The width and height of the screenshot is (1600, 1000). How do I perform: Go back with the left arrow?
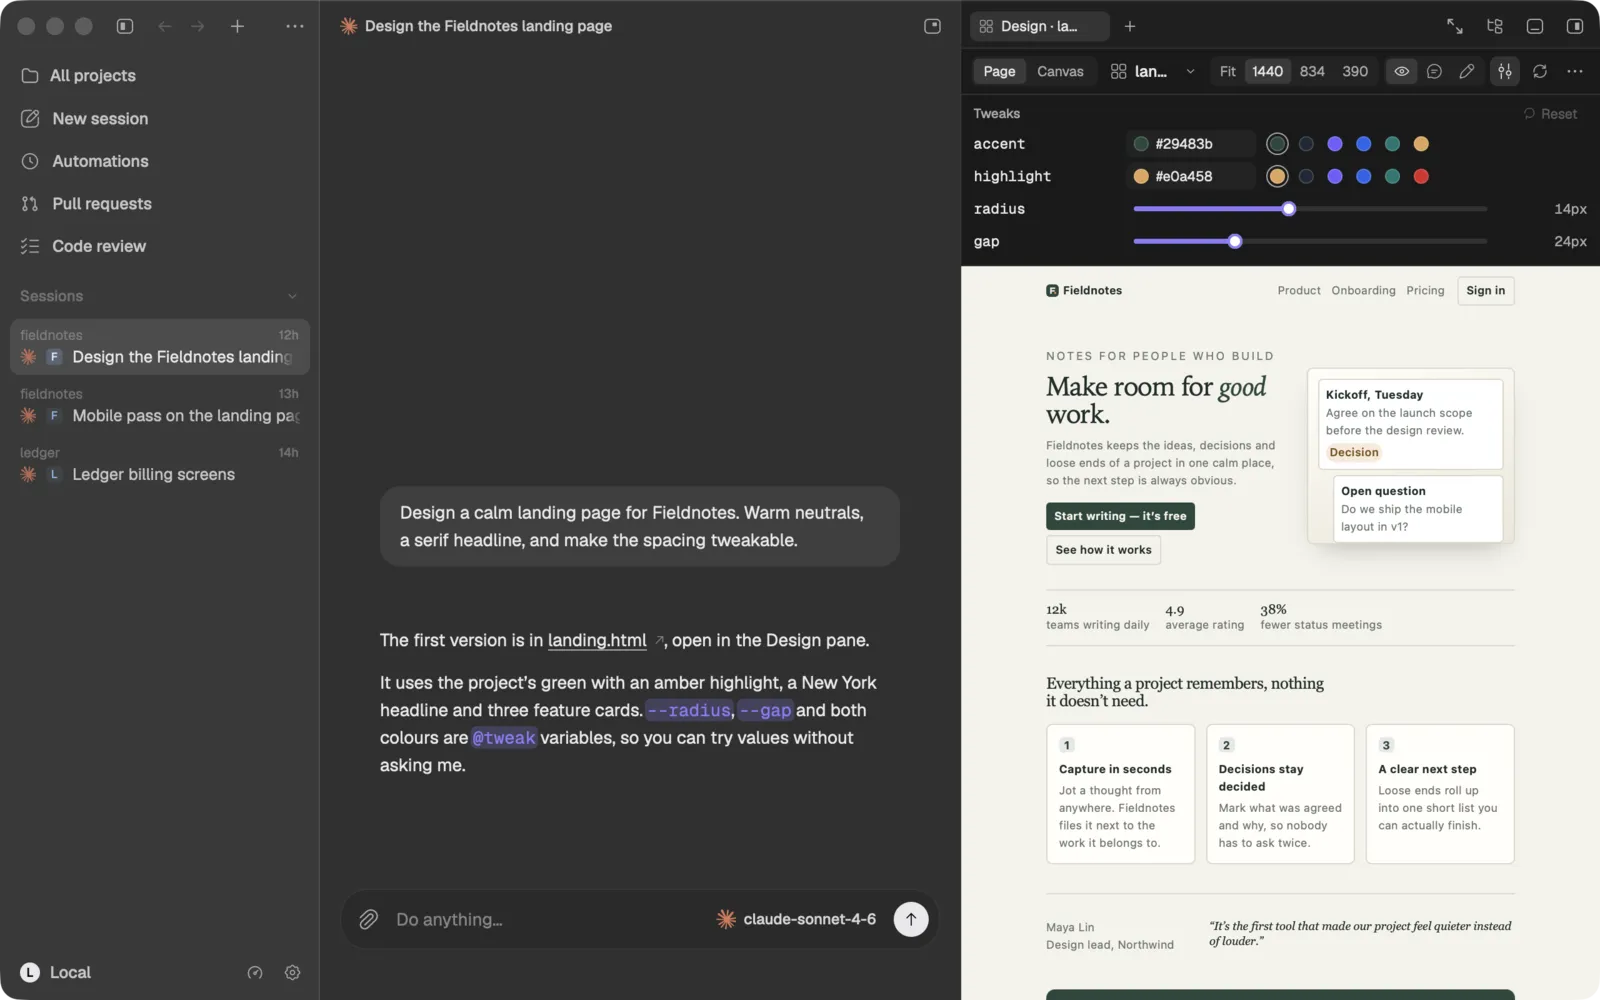(x=165, y=26)
